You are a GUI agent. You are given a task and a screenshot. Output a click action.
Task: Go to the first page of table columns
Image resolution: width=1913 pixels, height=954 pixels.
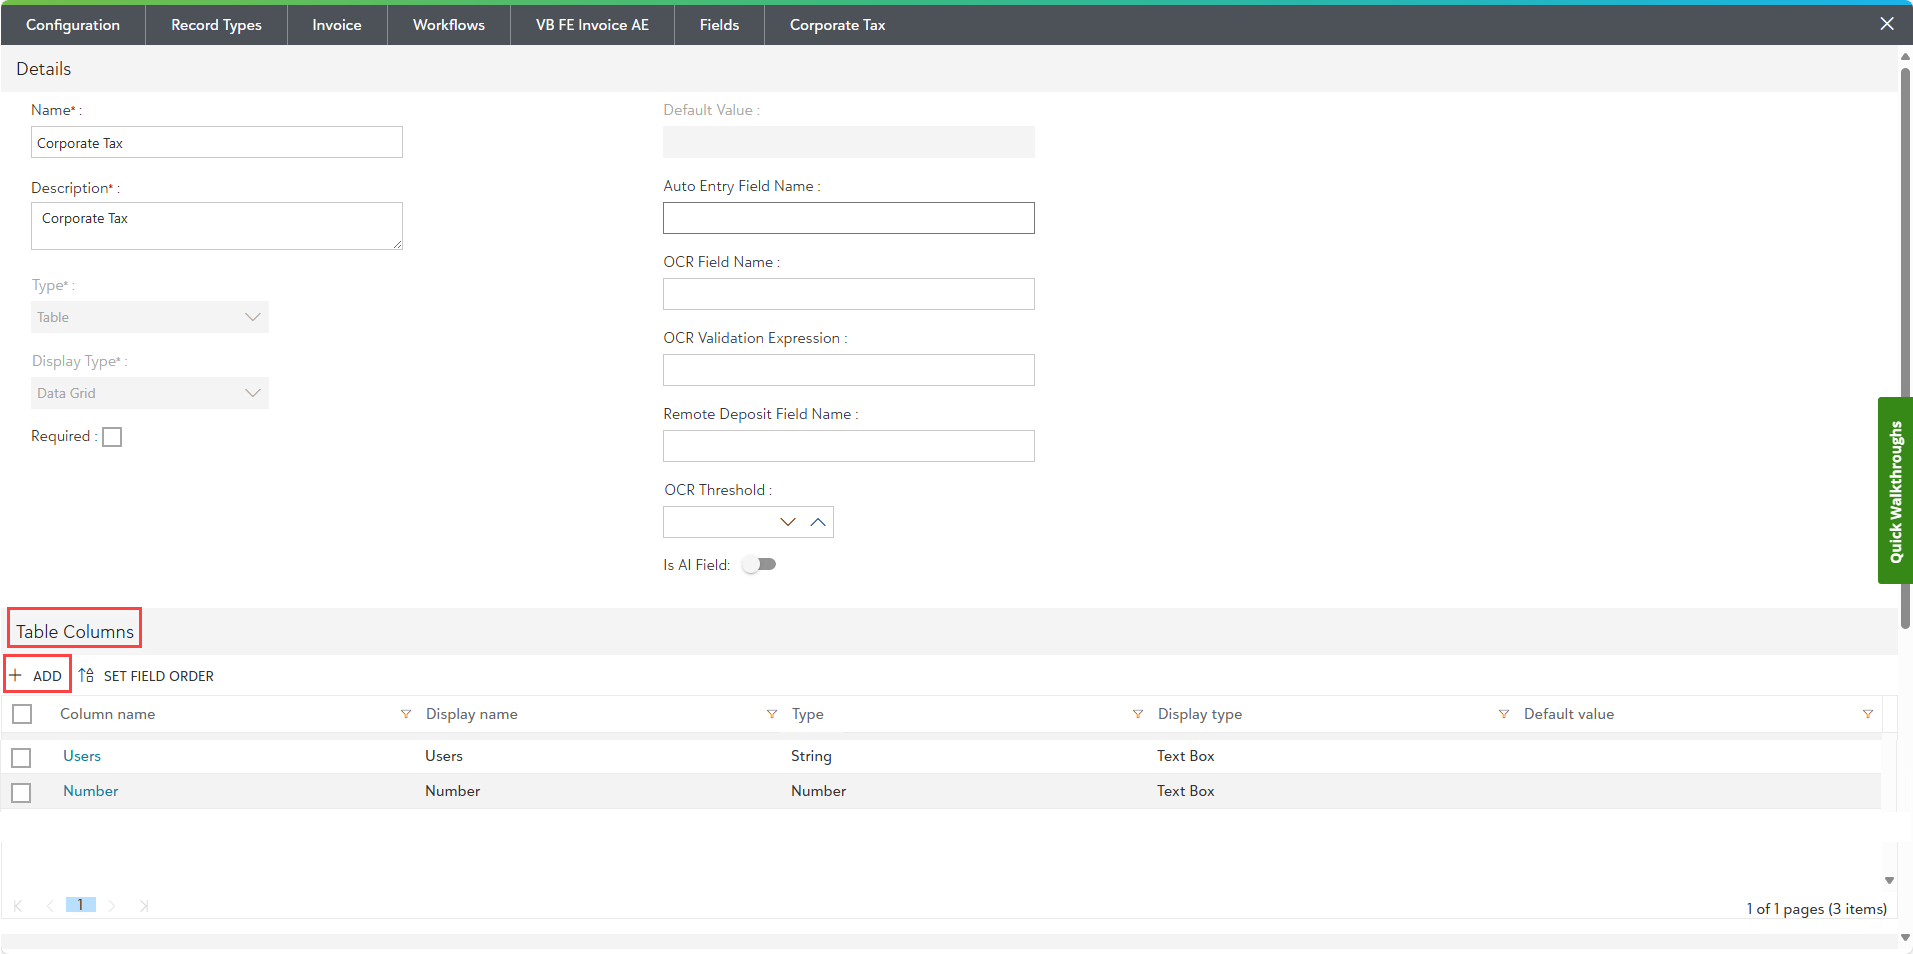(18, 906)
